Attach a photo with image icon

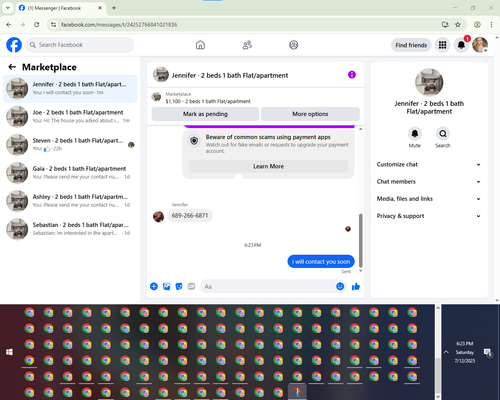click(166, 286)
